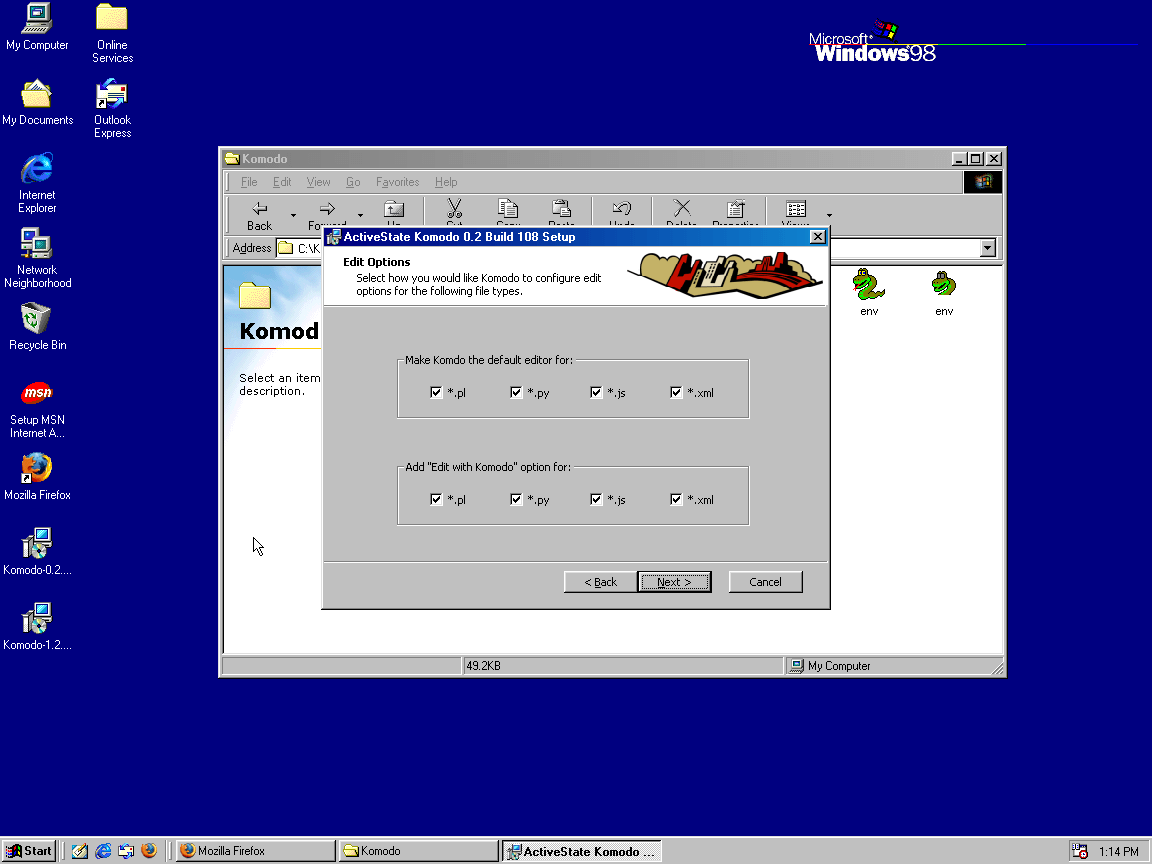The height and width of the screenshot is (864, 1152).
Task: Click the Views icon in the folder toolbar
Action: pos(796,209)
